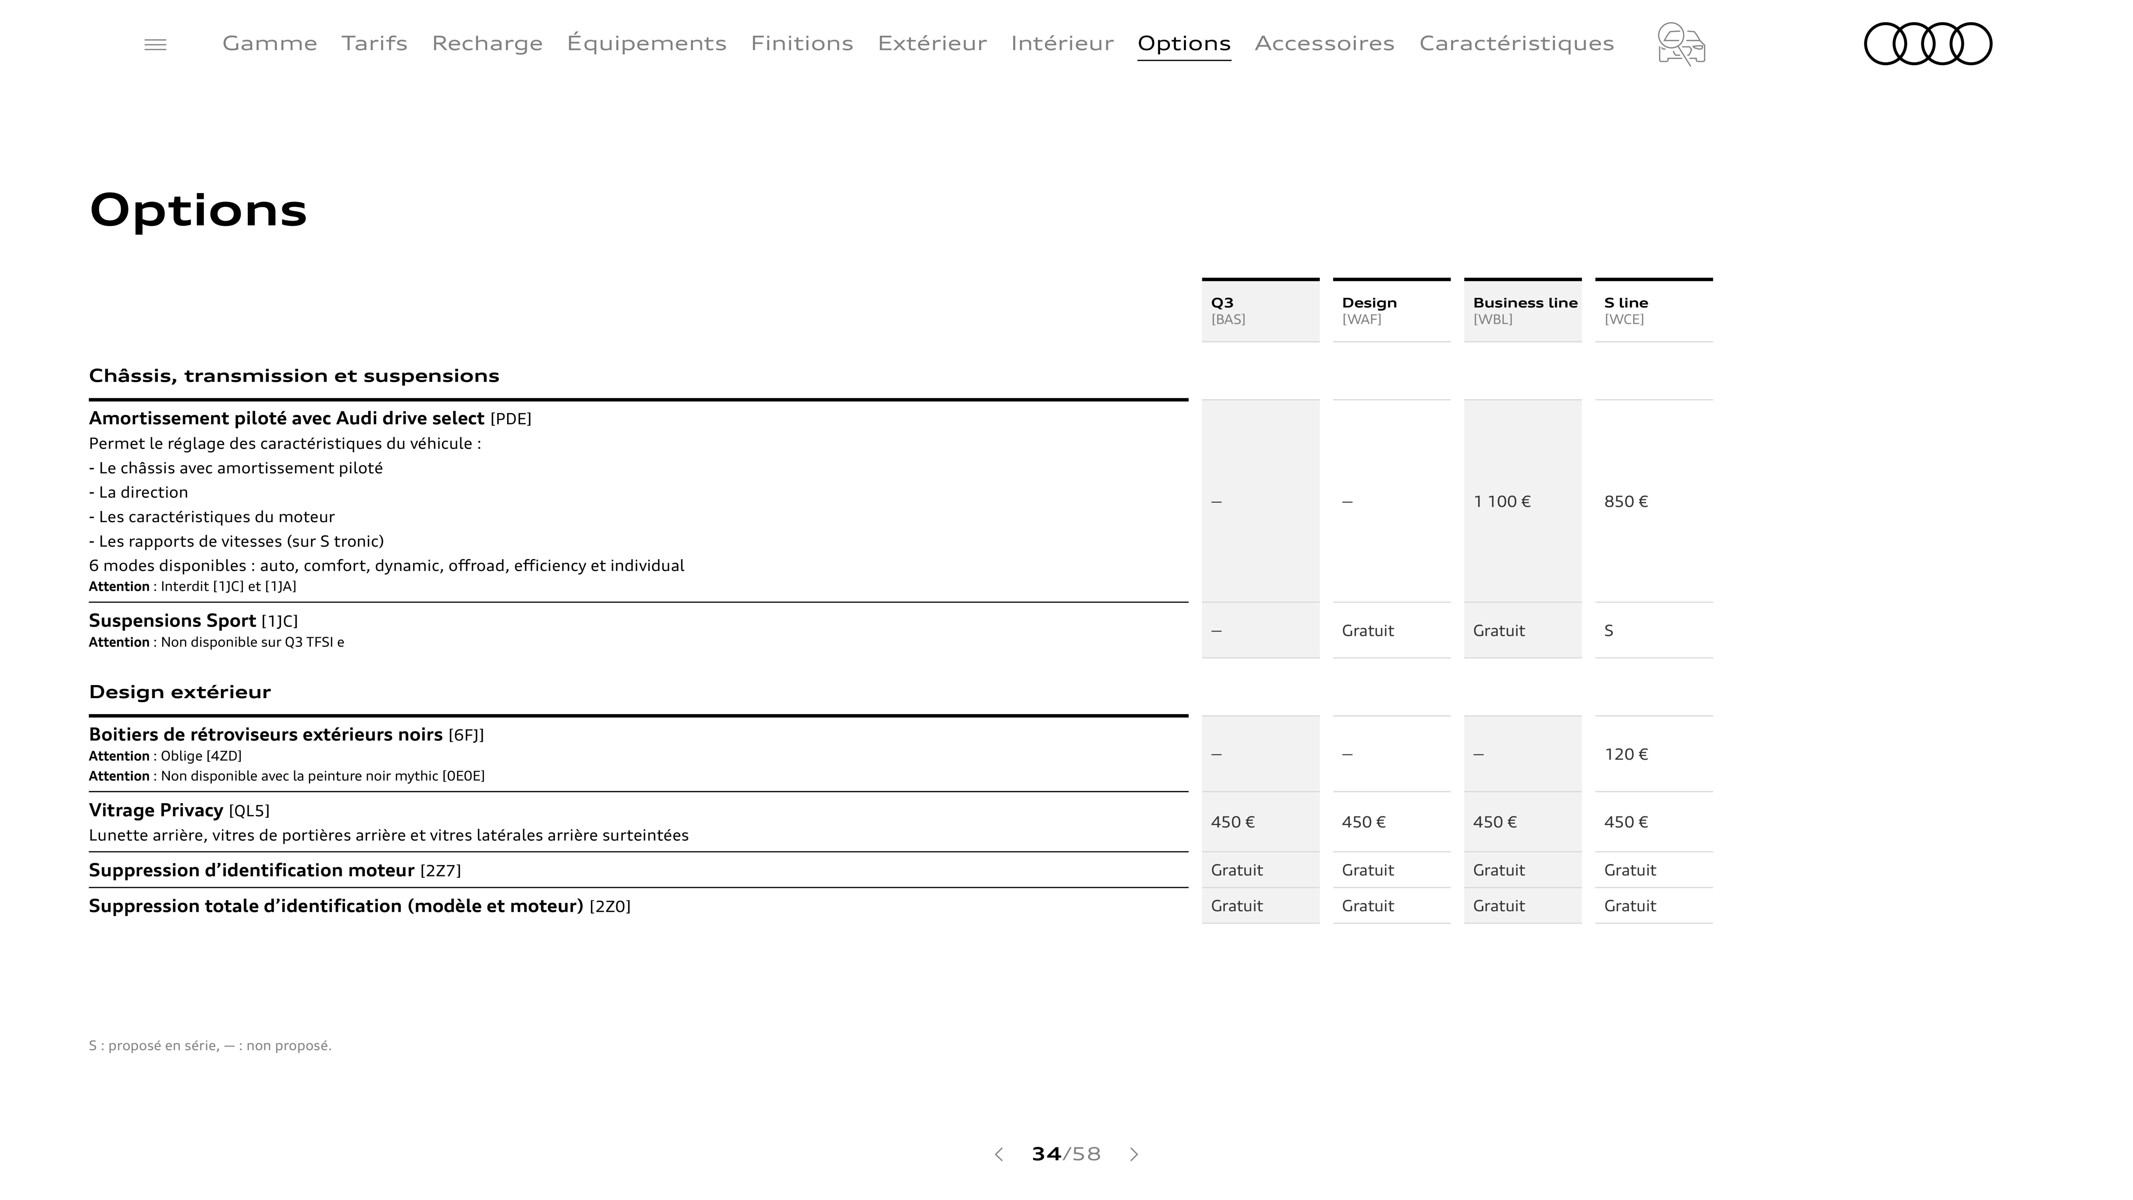This screenshot has width=2133, height=1200.
Task: Click the '6 modes disponibles' line
Action: pyautogui.click(x=387, y=566)
